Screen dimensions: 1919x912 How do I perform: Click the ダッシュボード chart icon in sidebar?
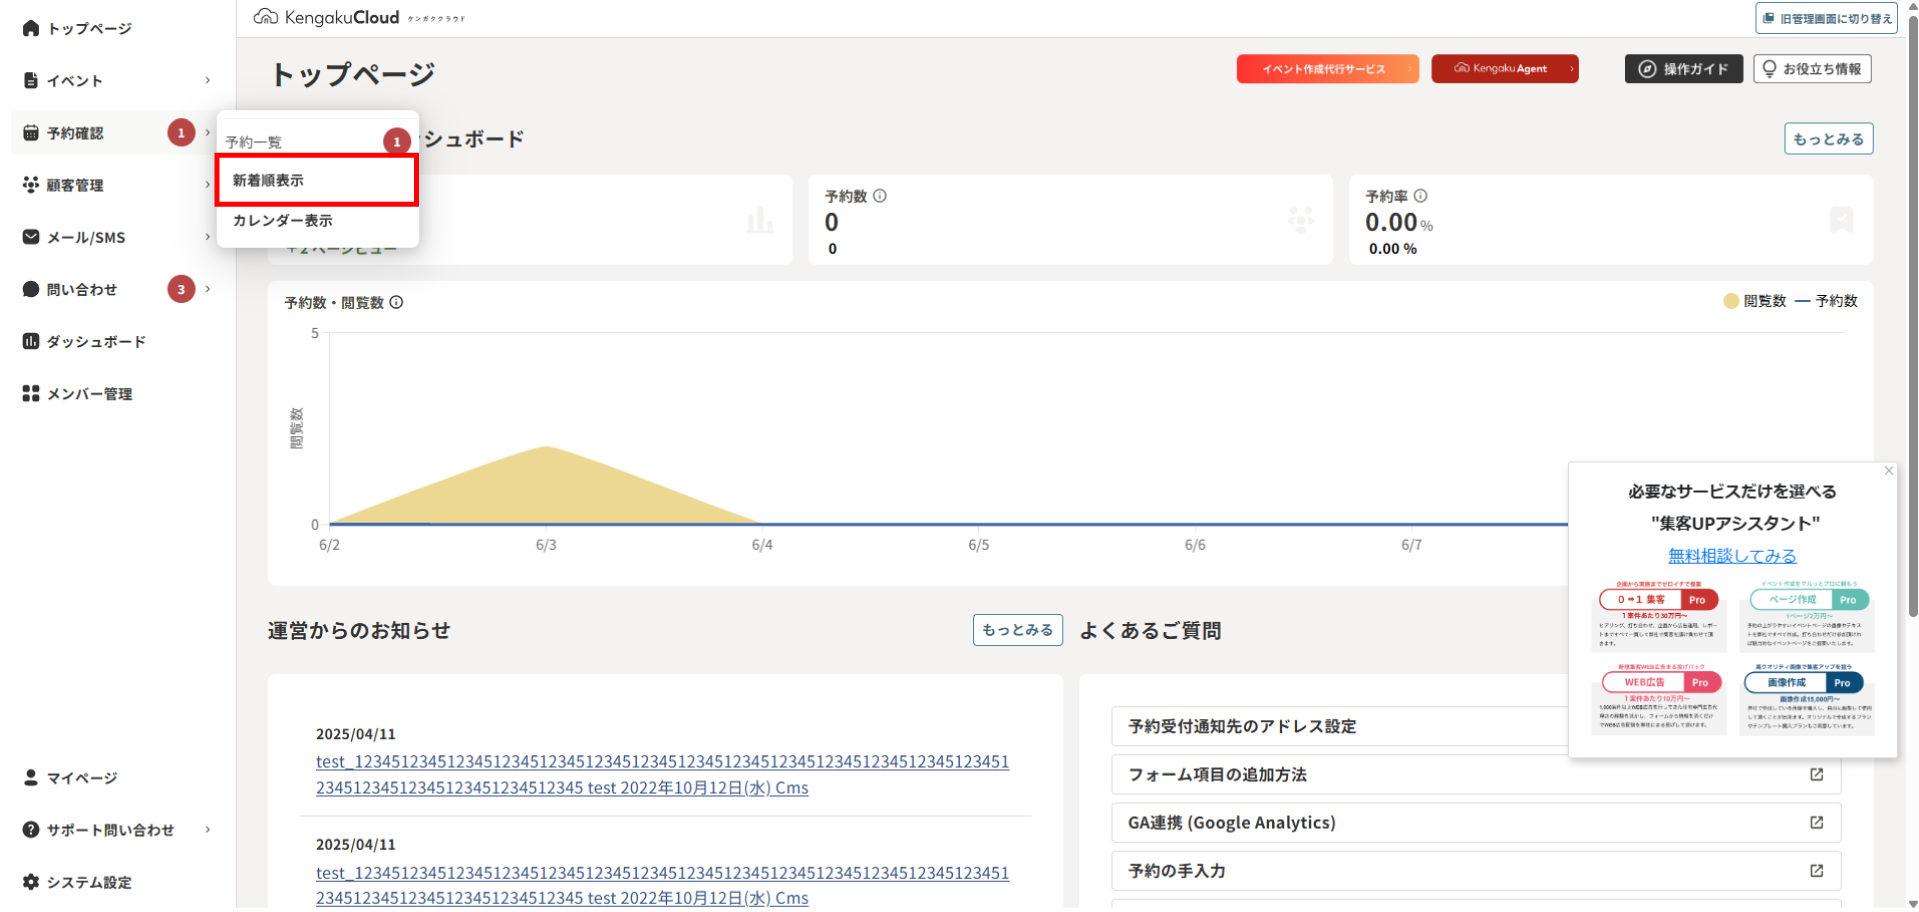pyautogui.click(x=31, y=341)
